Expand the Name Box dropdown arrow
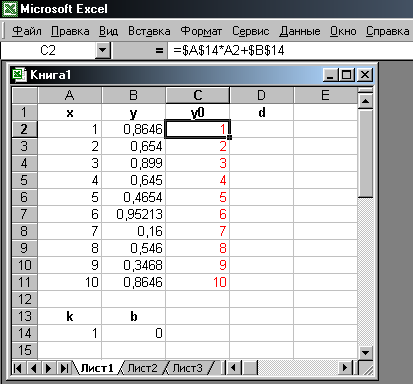Image resolution: width=413 pixels, height=384 pixels. (103, 51)
